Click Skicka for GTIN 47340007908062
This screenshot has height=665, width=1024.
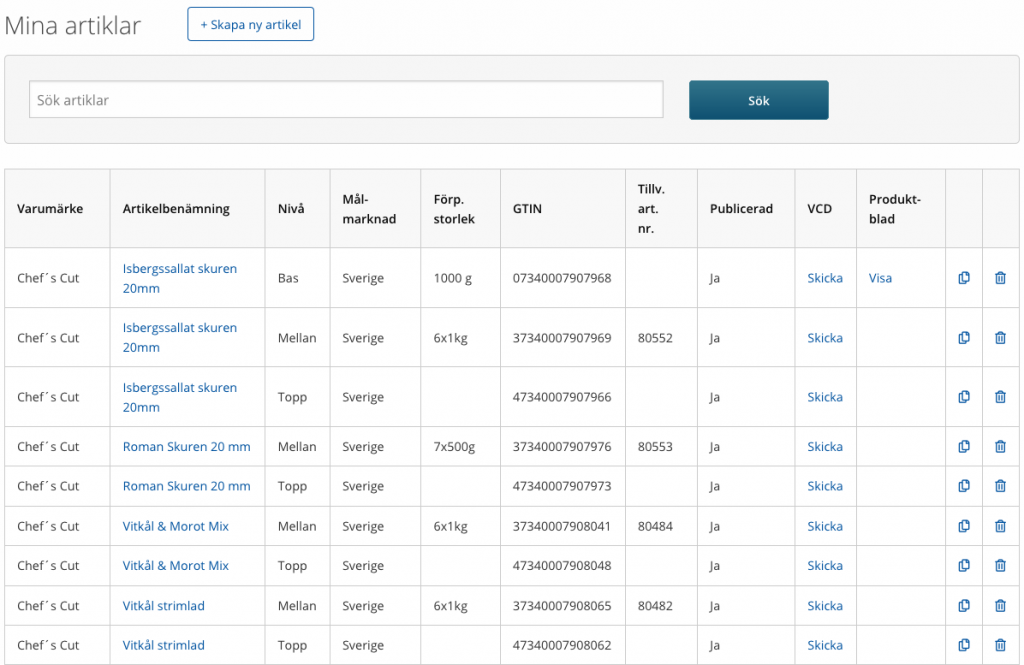tap(825, 645)
